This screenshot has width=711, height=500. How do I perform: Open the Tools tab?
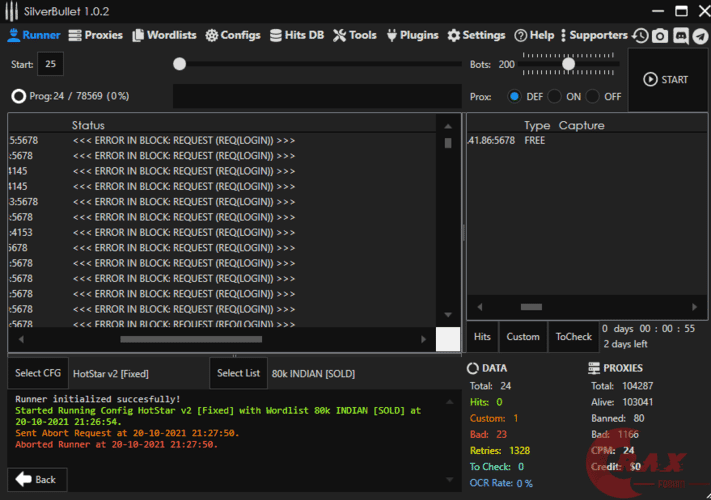(355, 35)
